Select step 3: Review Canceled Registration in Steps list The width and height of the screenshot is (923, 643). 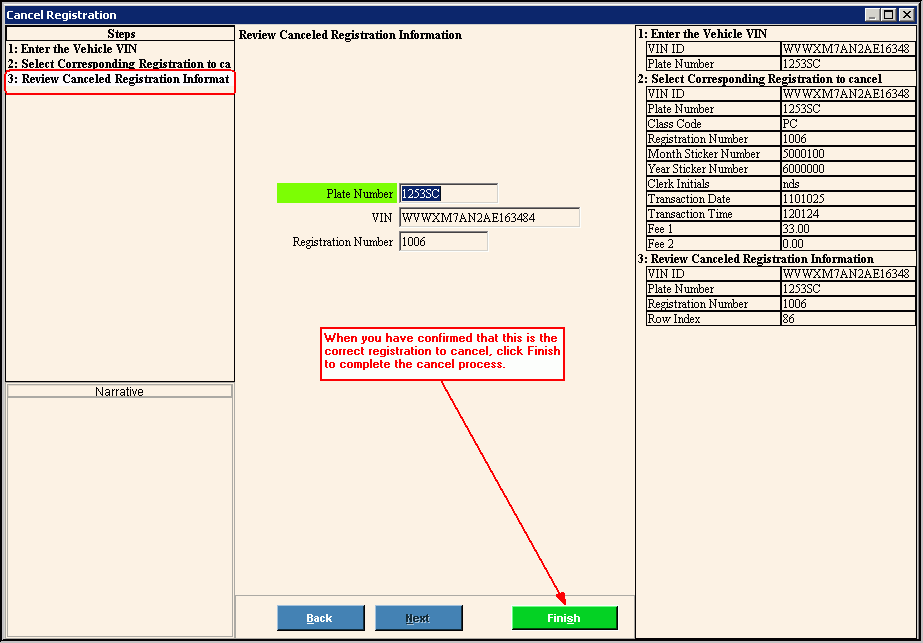pos(119,79)
